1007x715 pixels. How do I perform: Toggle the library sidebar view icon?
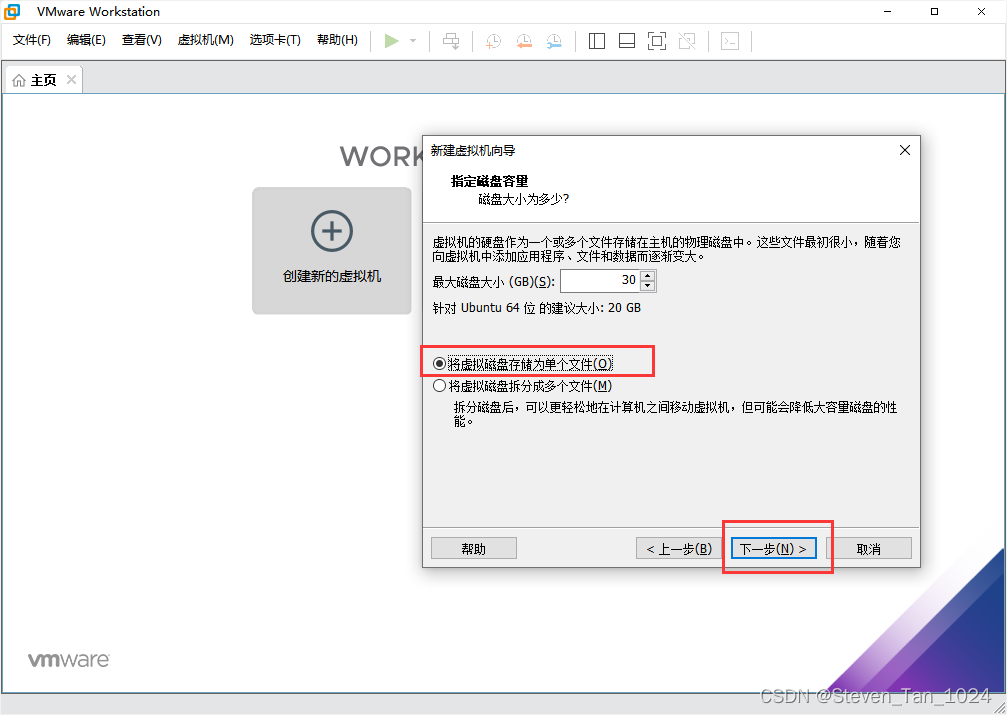click(x=597, y=41)
